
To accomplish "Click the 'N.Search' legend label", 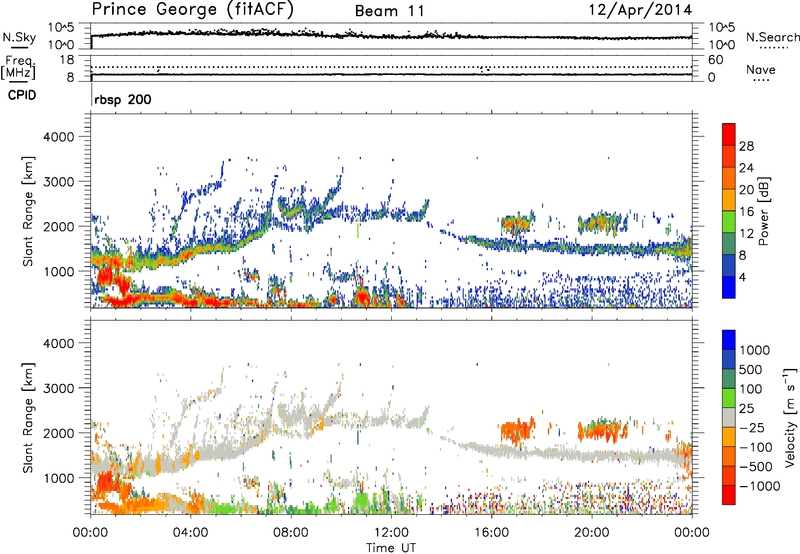I will 772,37.
